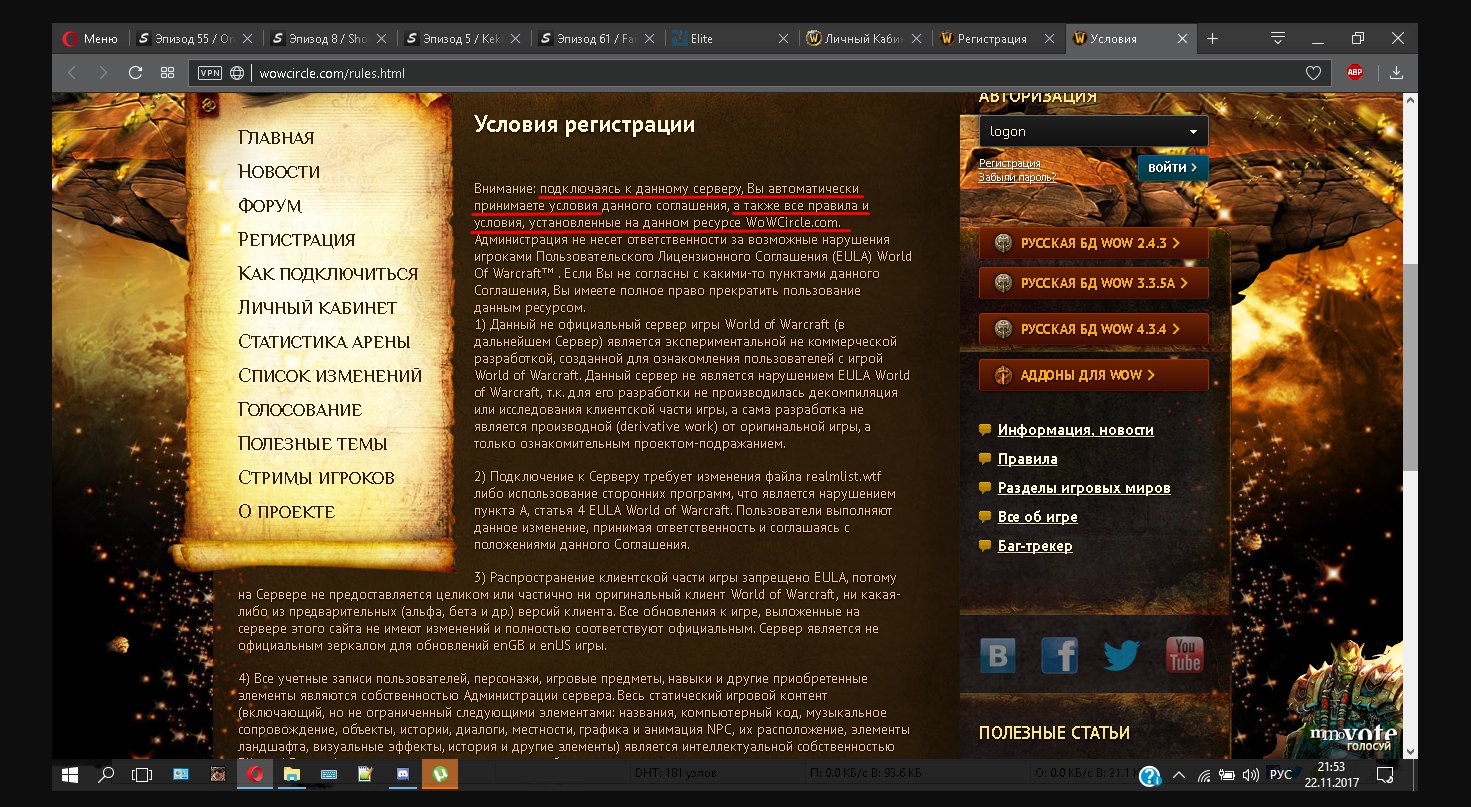Open Аддоны для WoW button
The image size is (1471, 807).
point(1093,375)
